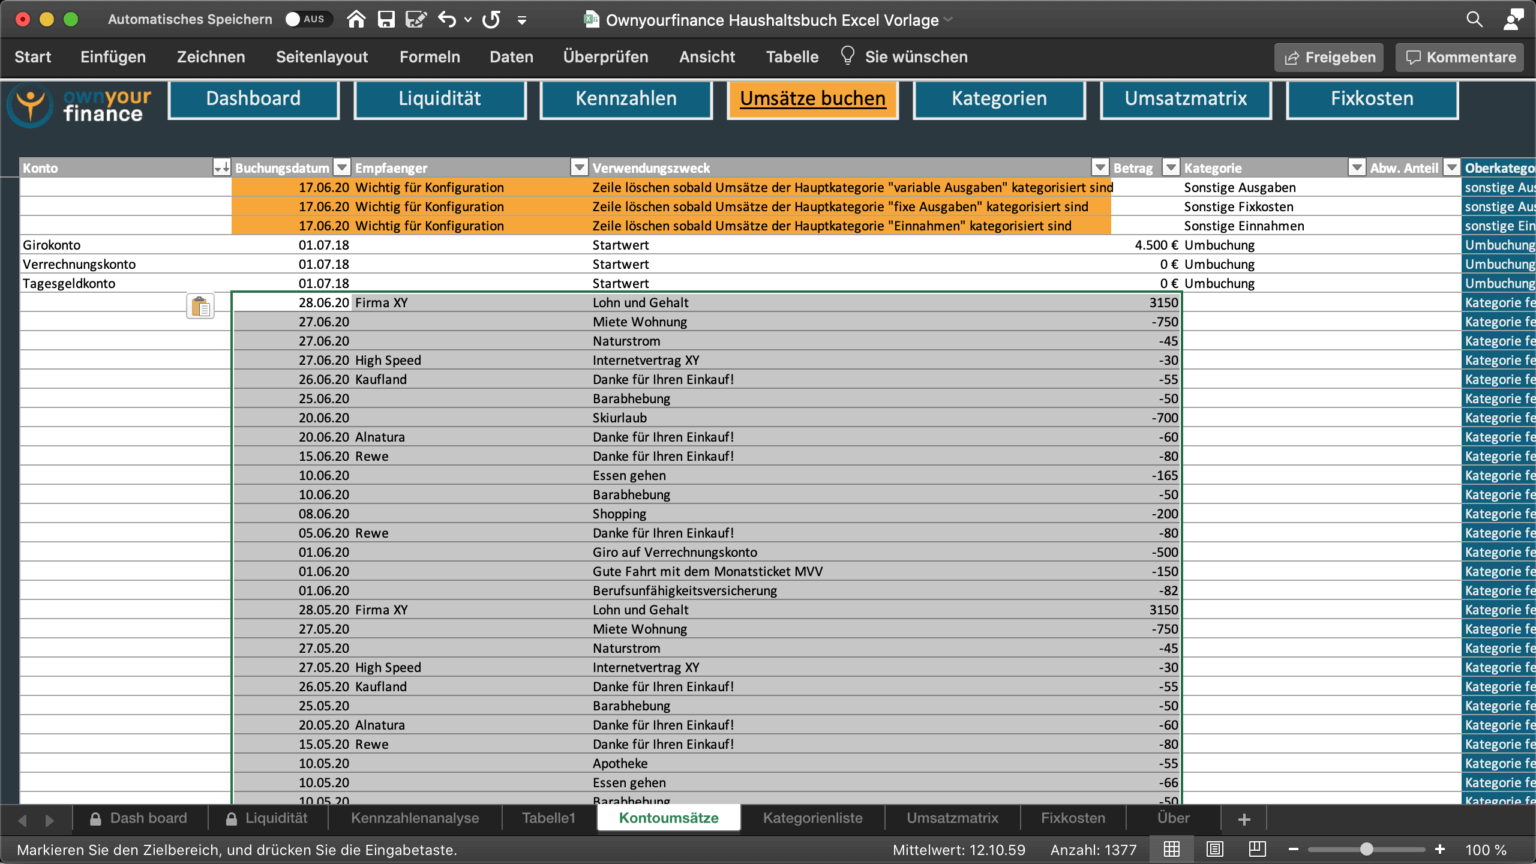1536x864 pixels.
Task: Open the Betrag column filter dropdown
Action: click(x=1171, y=168)
